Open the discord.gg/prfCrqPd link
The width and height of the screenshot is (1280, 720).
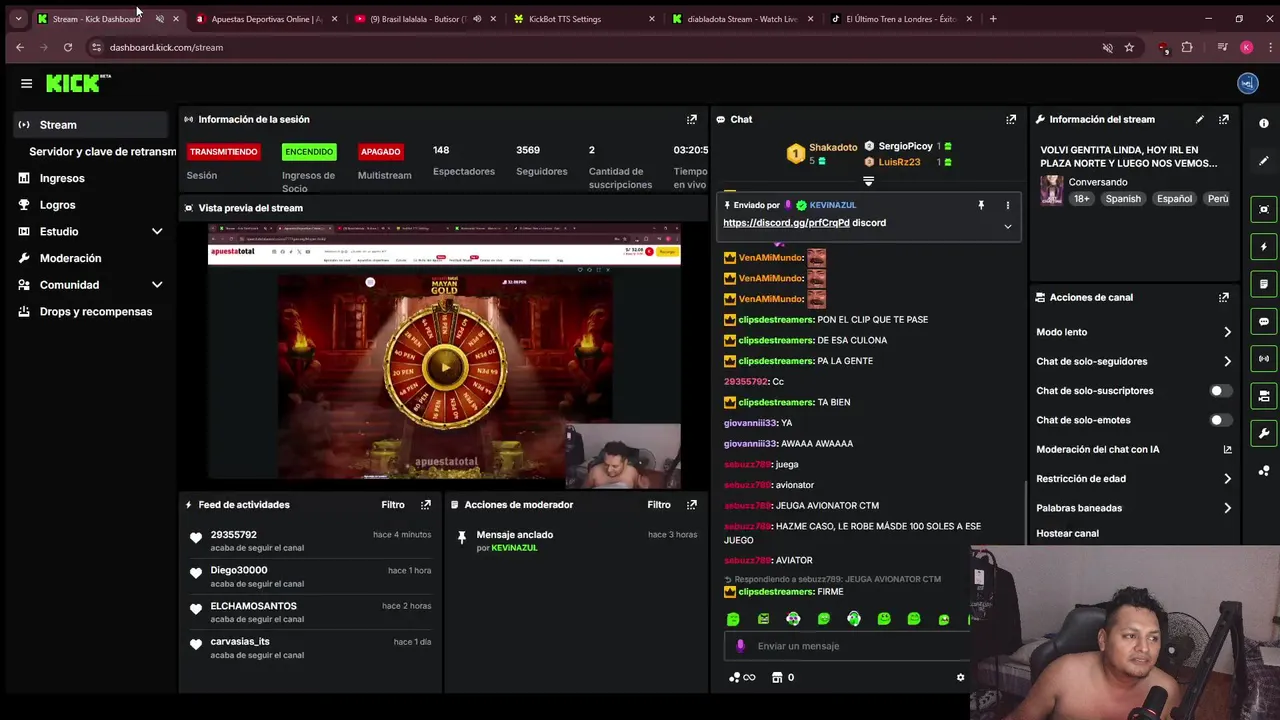786,223
